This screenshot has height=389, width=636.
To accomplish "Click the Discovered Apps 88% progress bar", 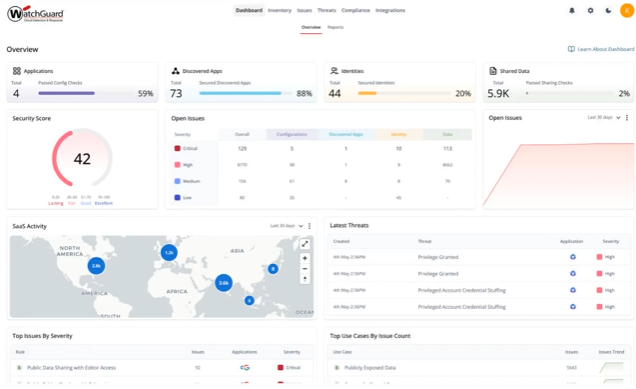I will pyautogui.click(x=245, y=93).
